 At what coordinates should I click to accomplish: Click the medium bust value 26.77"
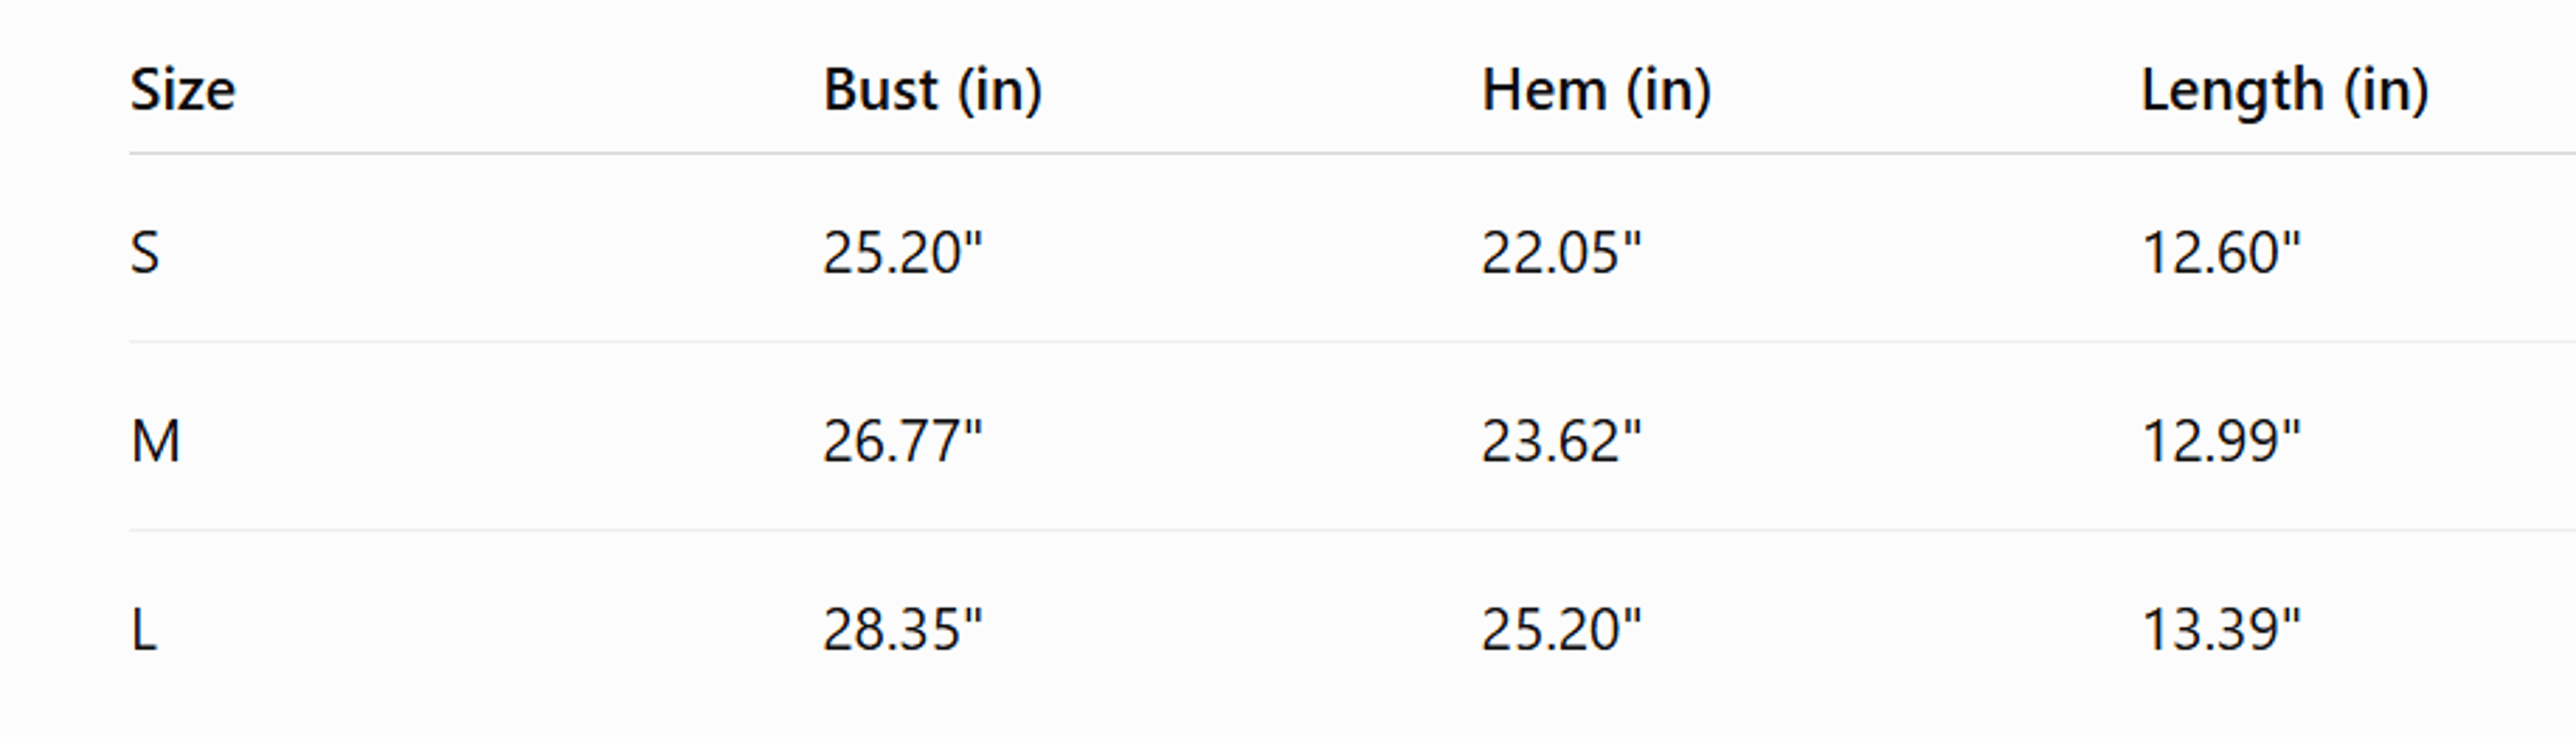tap(902, 441)
